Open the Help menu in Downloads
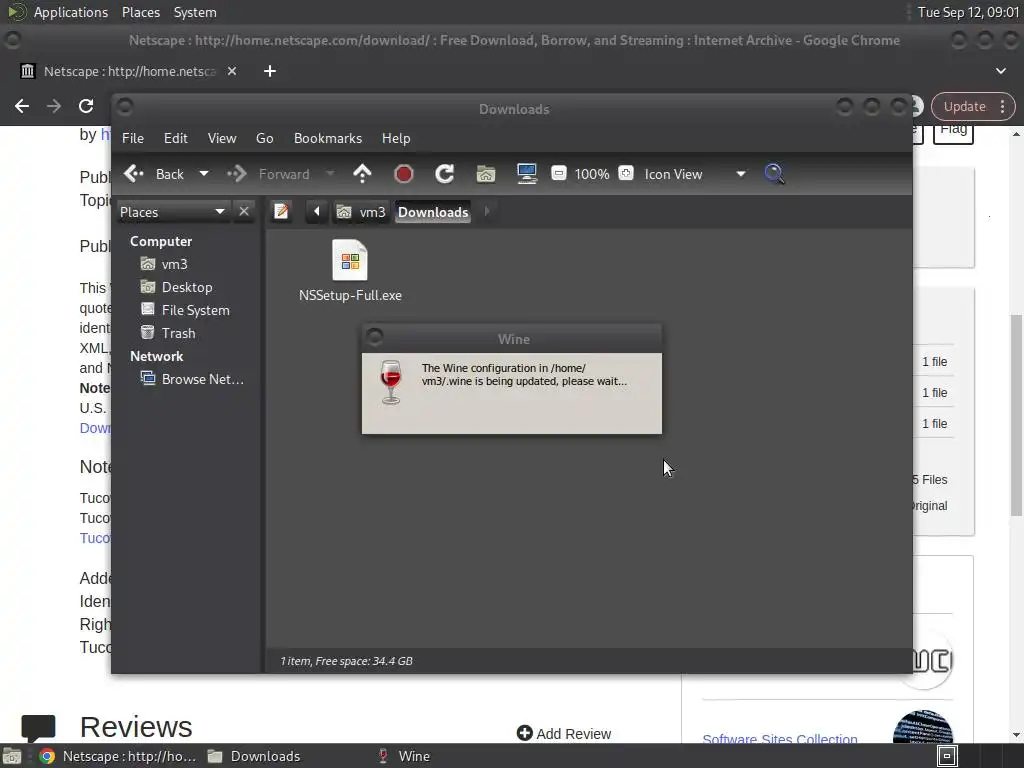Image resolution: width=1024 pixels, height=768 pixels. (396, 138)
